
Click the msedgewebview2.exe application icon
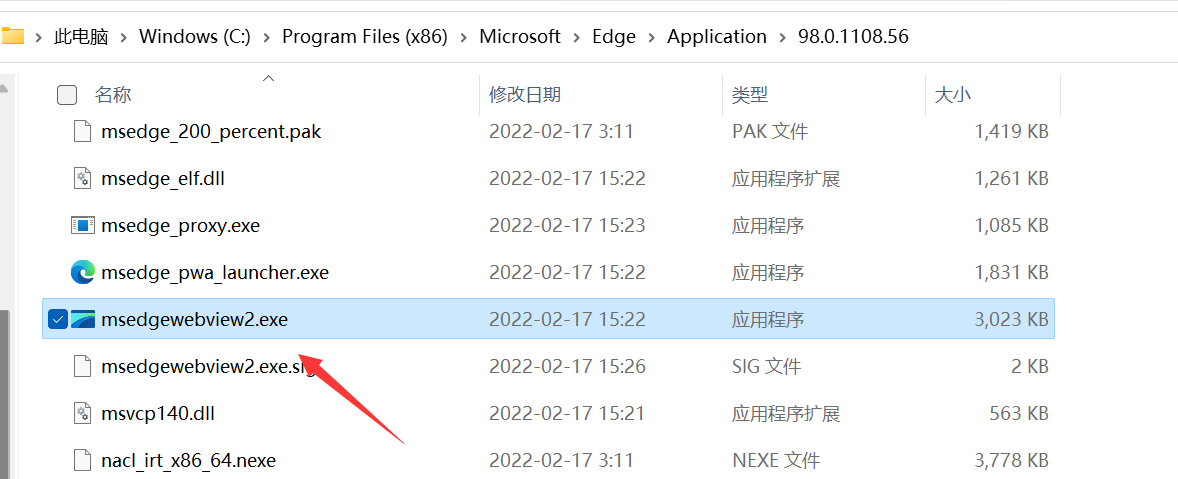point(82,319)
